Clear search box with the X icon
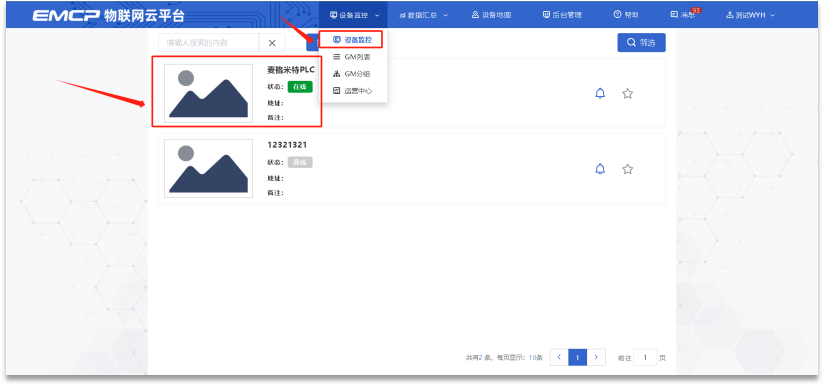This screenshot has height=386, width=824. (272, 43)
